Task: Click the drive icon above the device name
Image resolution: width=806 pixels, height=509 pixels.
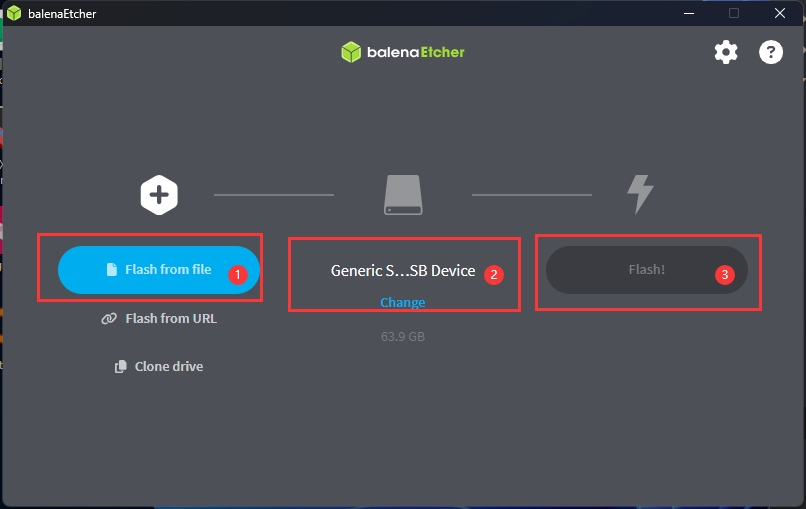Action: 403,195
